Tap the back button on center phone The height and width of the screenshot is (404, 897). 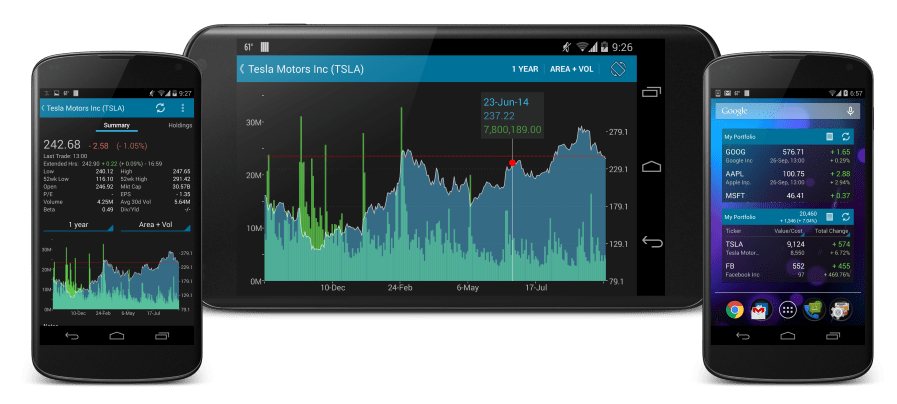(x=651, y=241)
